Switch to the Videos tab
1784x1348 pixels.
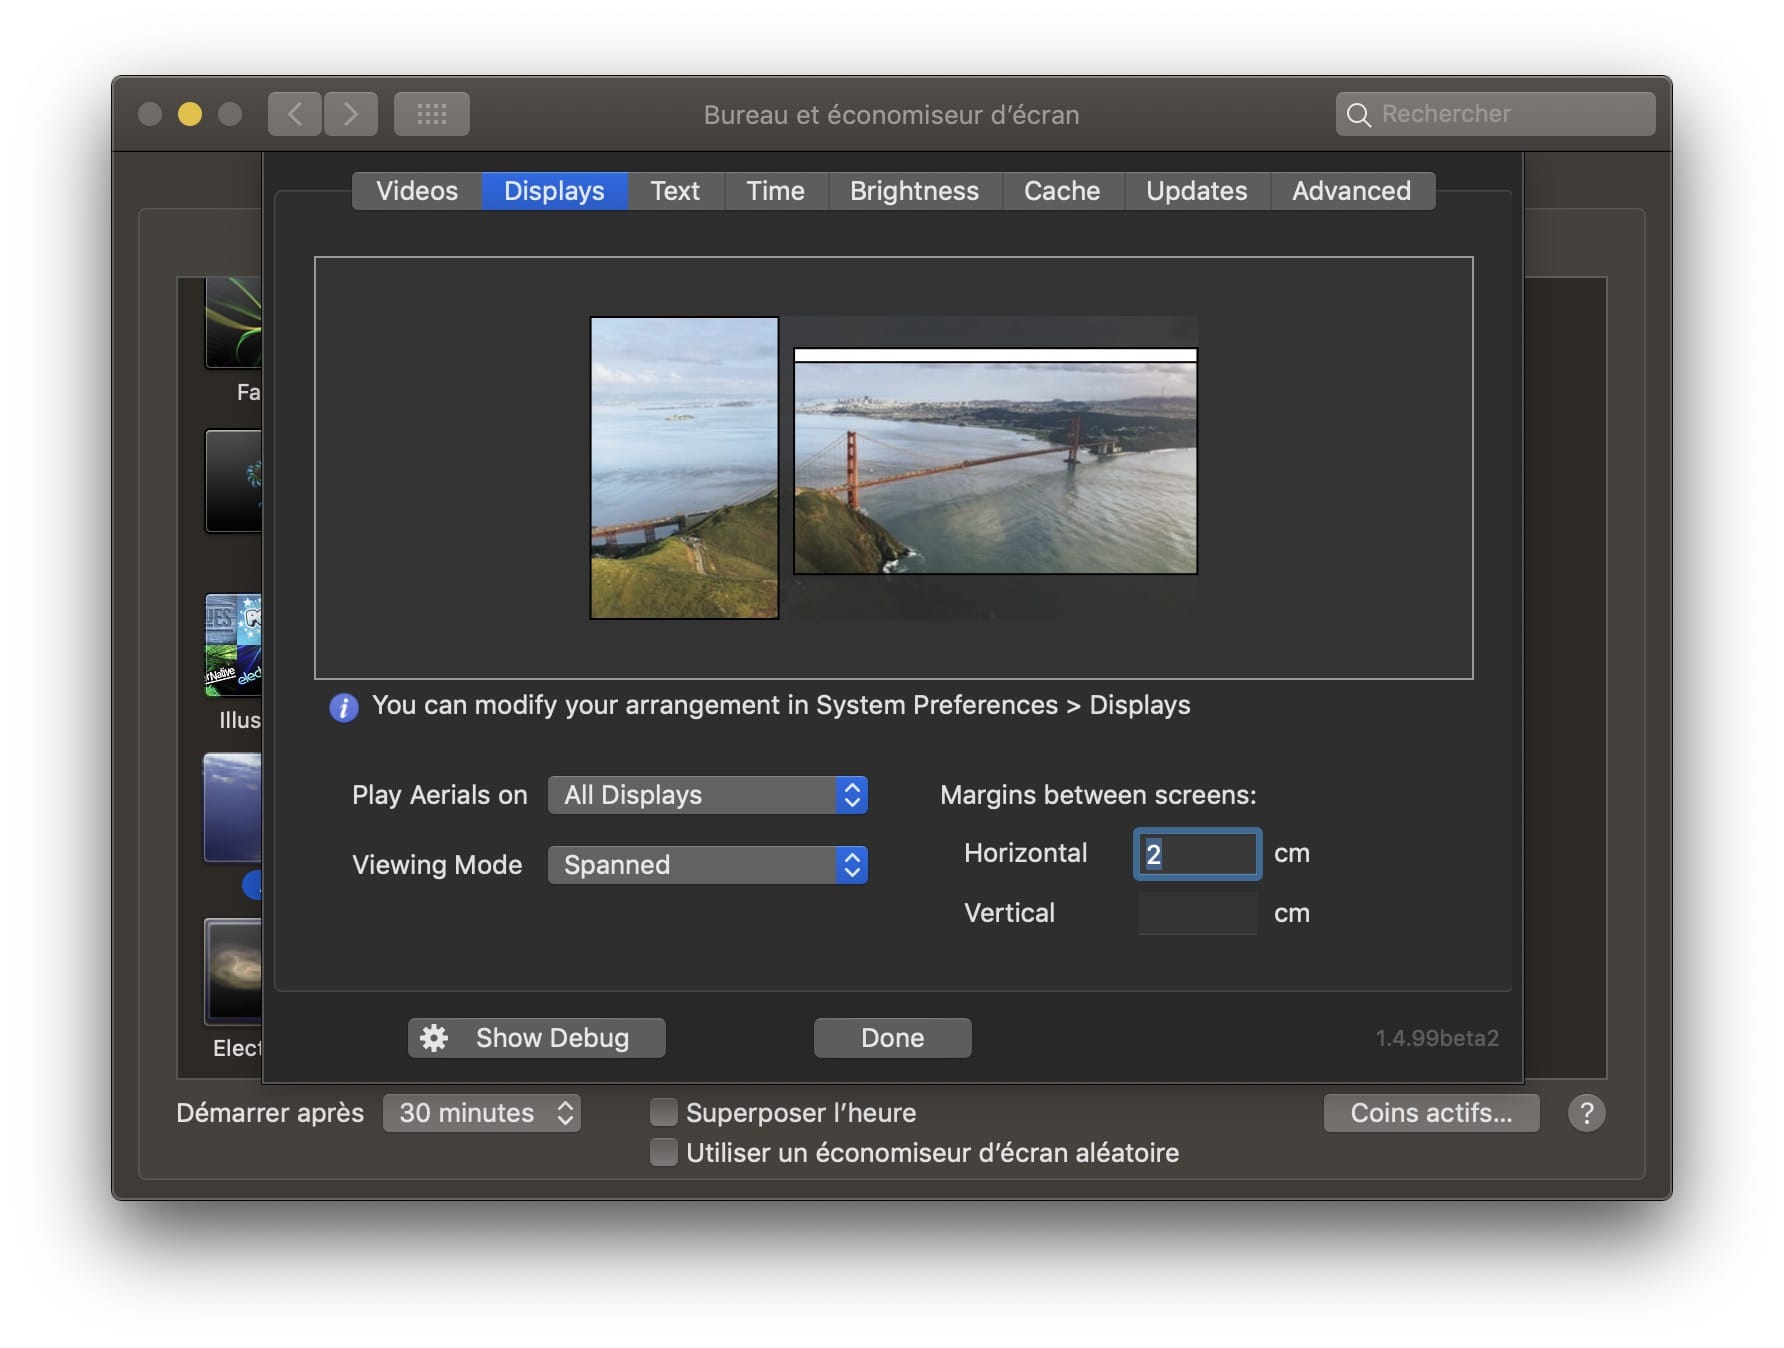click(x=417, y=191)
